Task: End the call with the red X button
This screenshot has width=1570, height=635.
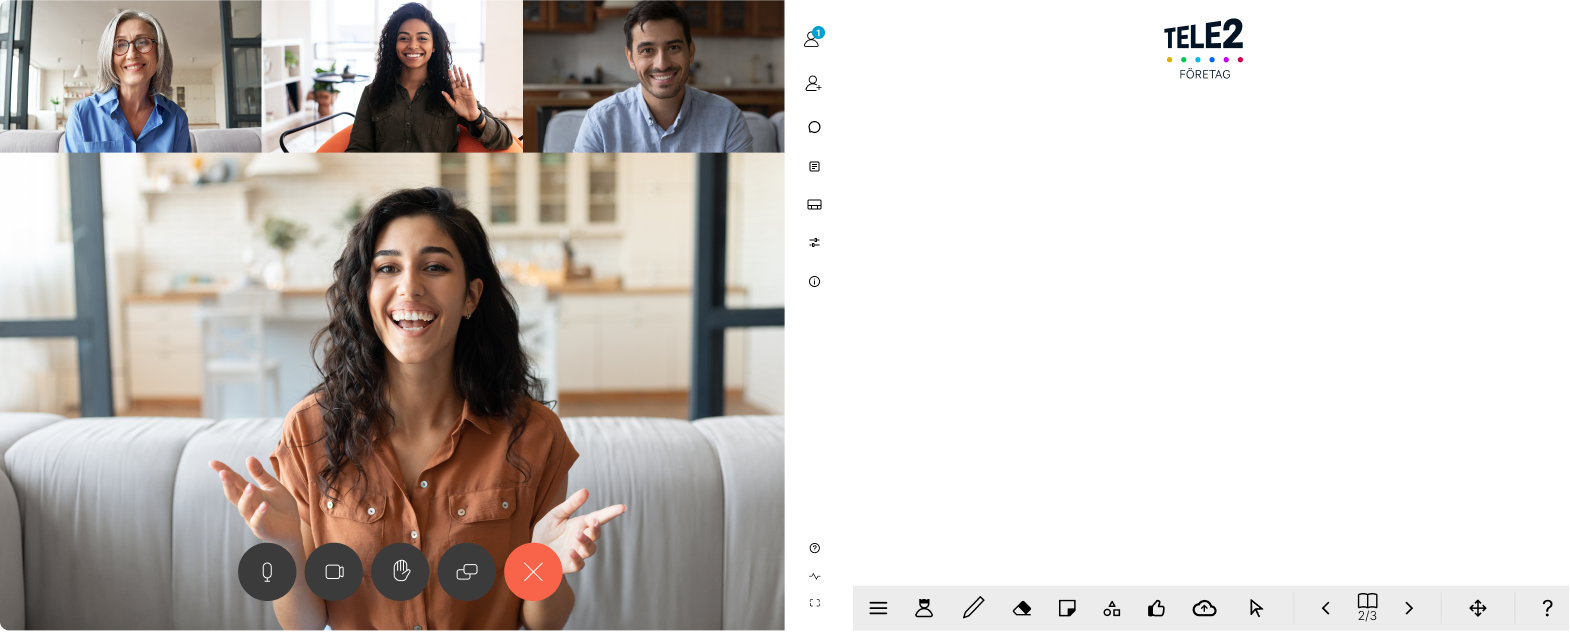Action: [533, 572]
